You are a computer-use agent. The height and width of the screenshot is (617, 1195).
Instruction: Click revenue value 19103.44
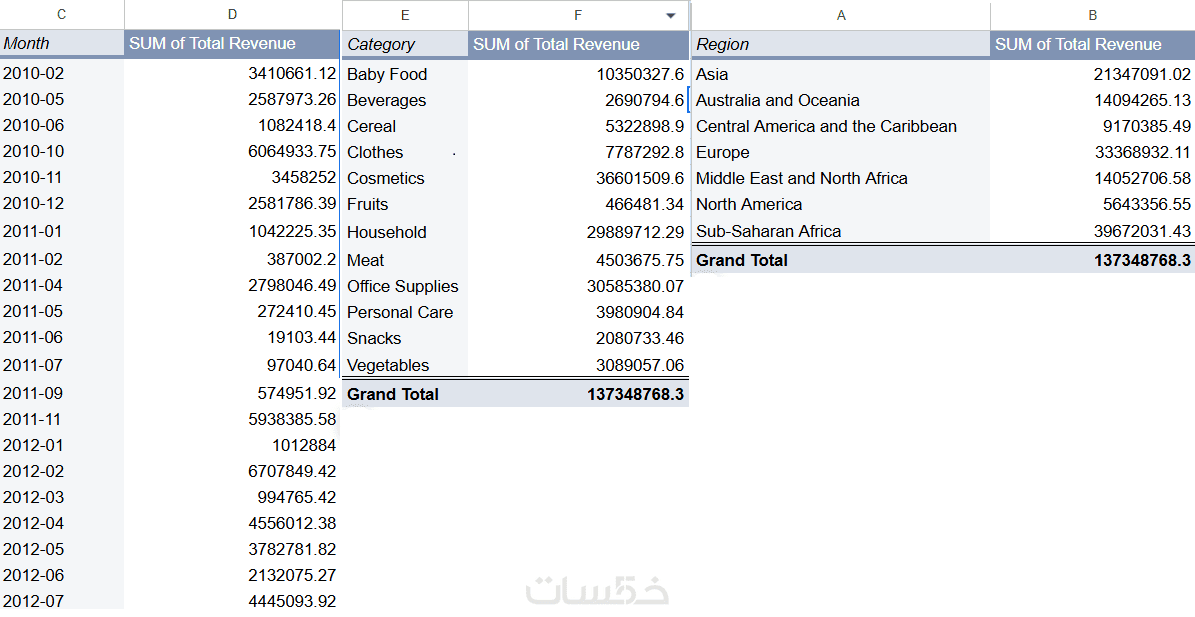301,337
